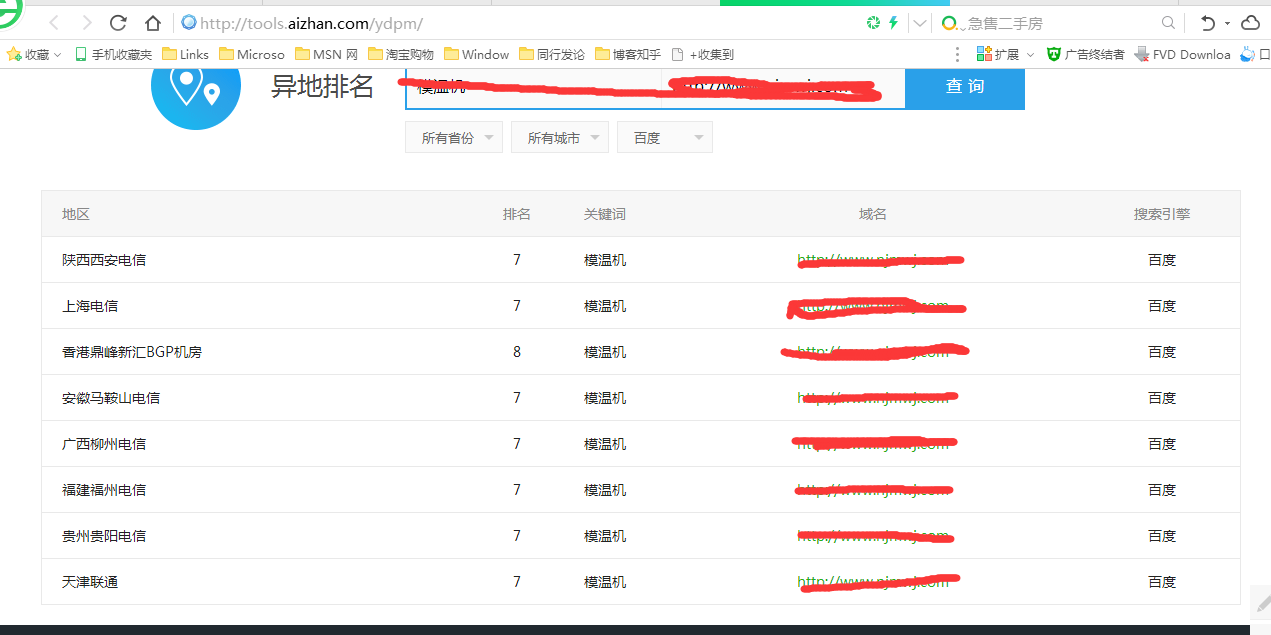The width and height of the screenshot is (1271, 635).
Task: Click the magnifier search icon in search box
Action: click(x=1168, y=23)
